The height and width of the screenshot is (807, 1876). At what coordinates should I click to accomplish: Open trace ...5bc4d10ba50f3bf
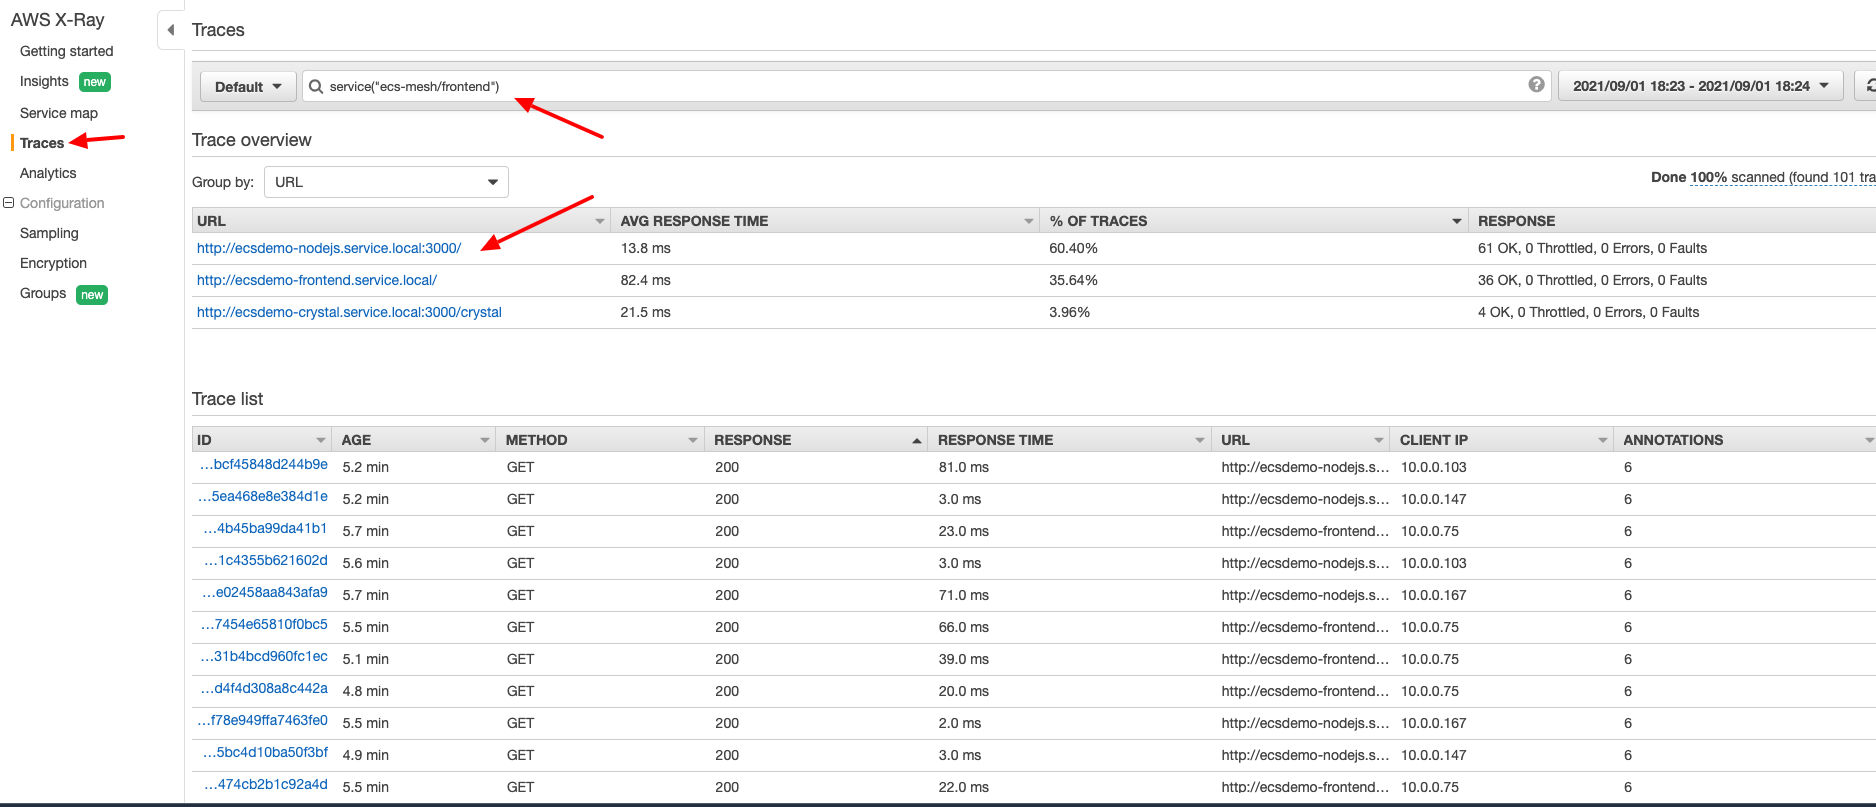(265, 752)
